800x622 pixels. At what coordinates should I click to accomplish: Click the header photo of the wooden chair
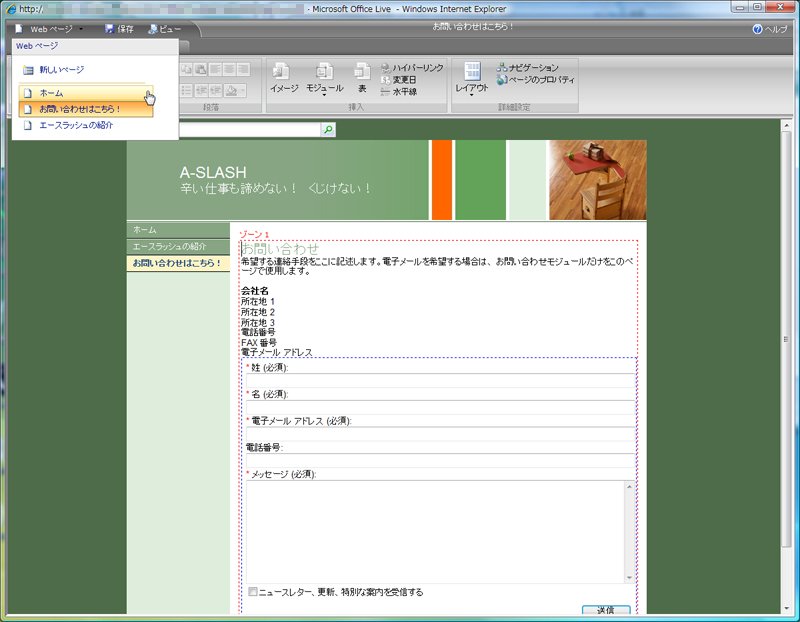point(597,180)
